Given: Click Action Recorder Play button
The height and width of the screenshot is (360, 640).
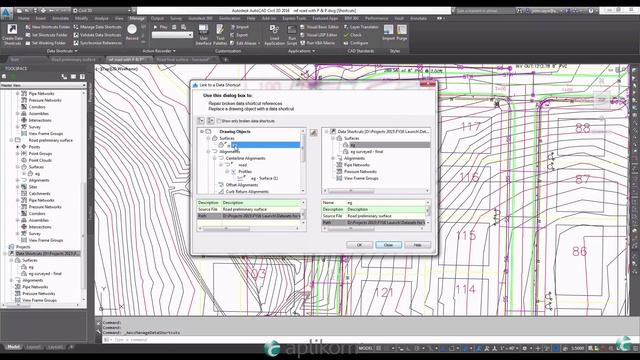Looking at the screenshot, I should tap(161, 27).
